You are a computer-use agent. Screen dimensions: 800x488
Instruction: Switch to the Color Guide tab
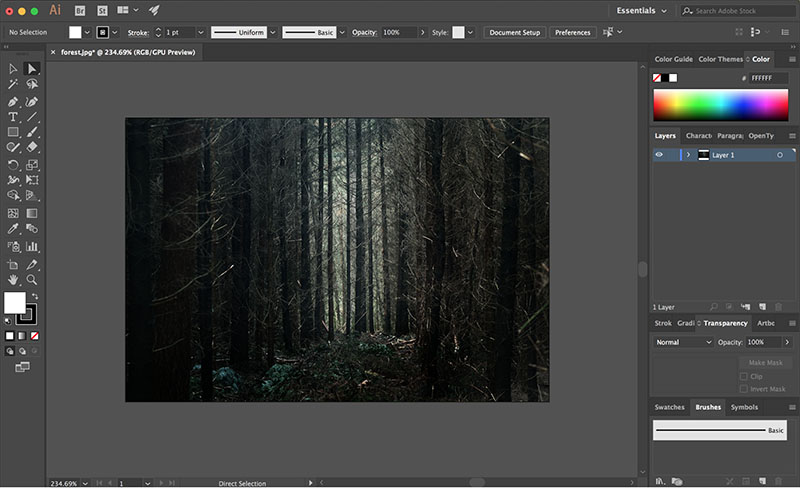point(673,59)
